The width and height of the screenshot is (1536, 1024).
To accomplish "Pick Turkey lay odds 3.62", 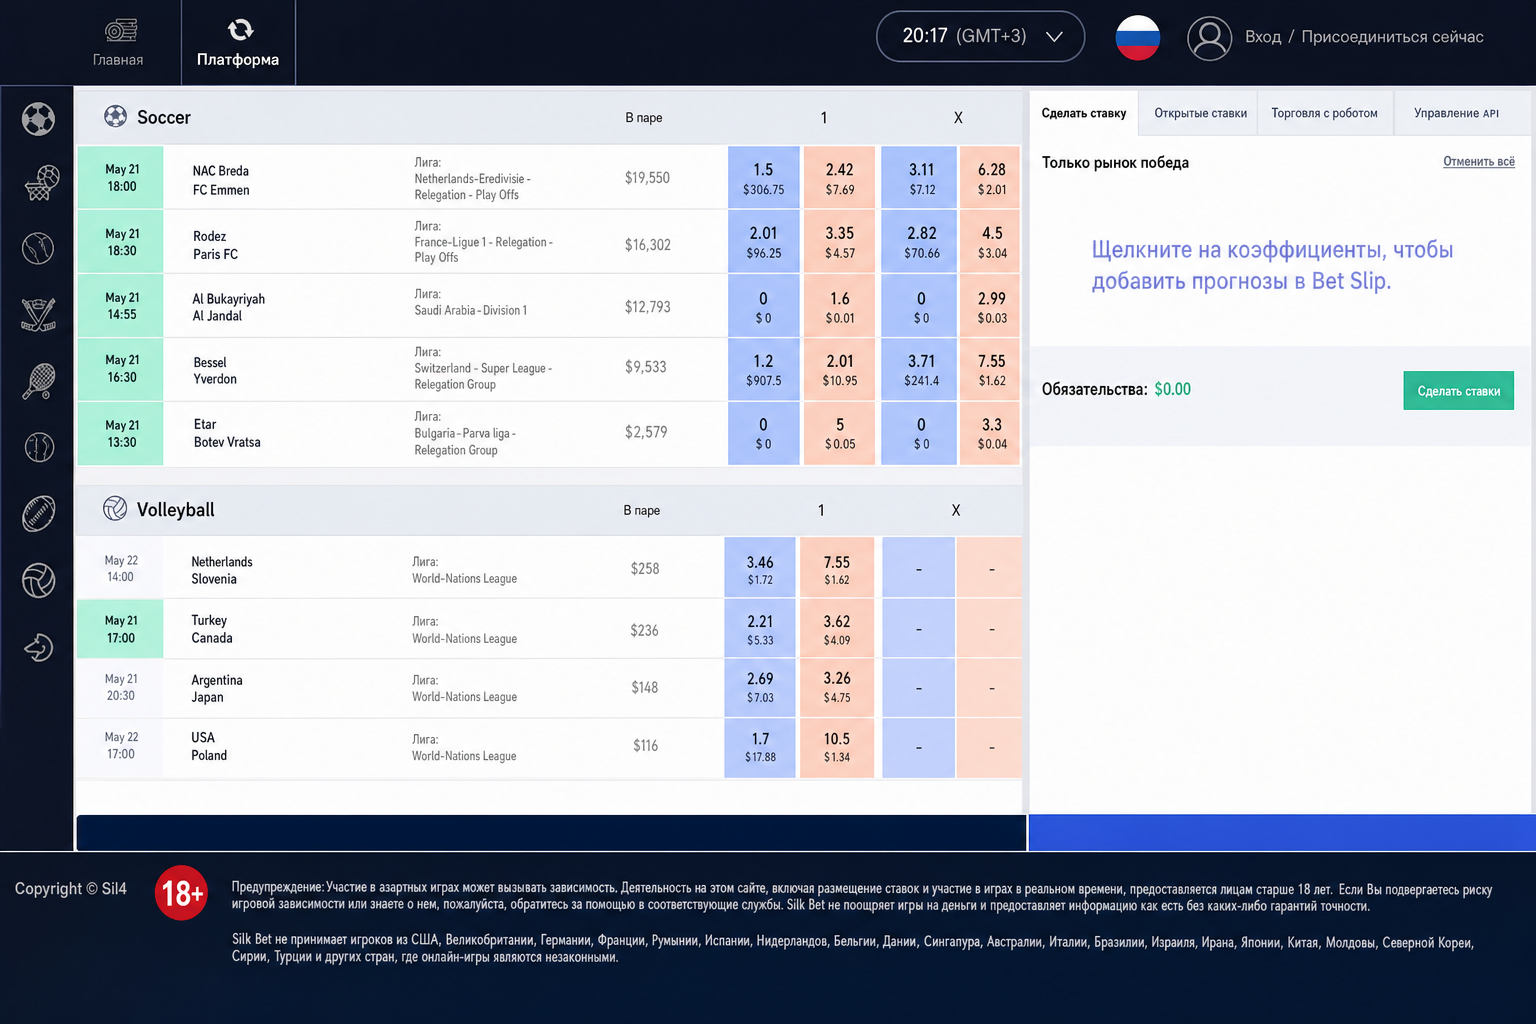I will (x=837, y=629).
